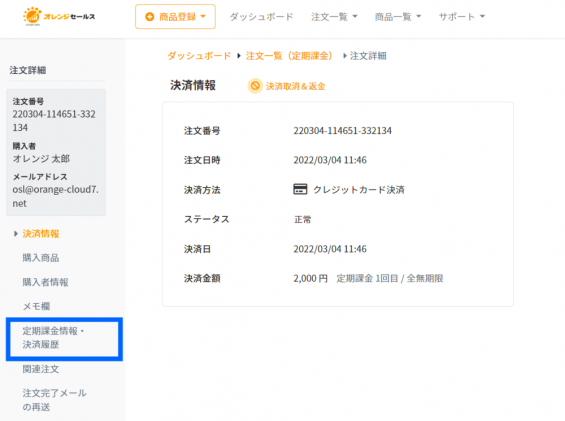Click 注文完了メールの再送 in sidebar
The height and width of the screenshot is (421, 565).
click(54, 400)
